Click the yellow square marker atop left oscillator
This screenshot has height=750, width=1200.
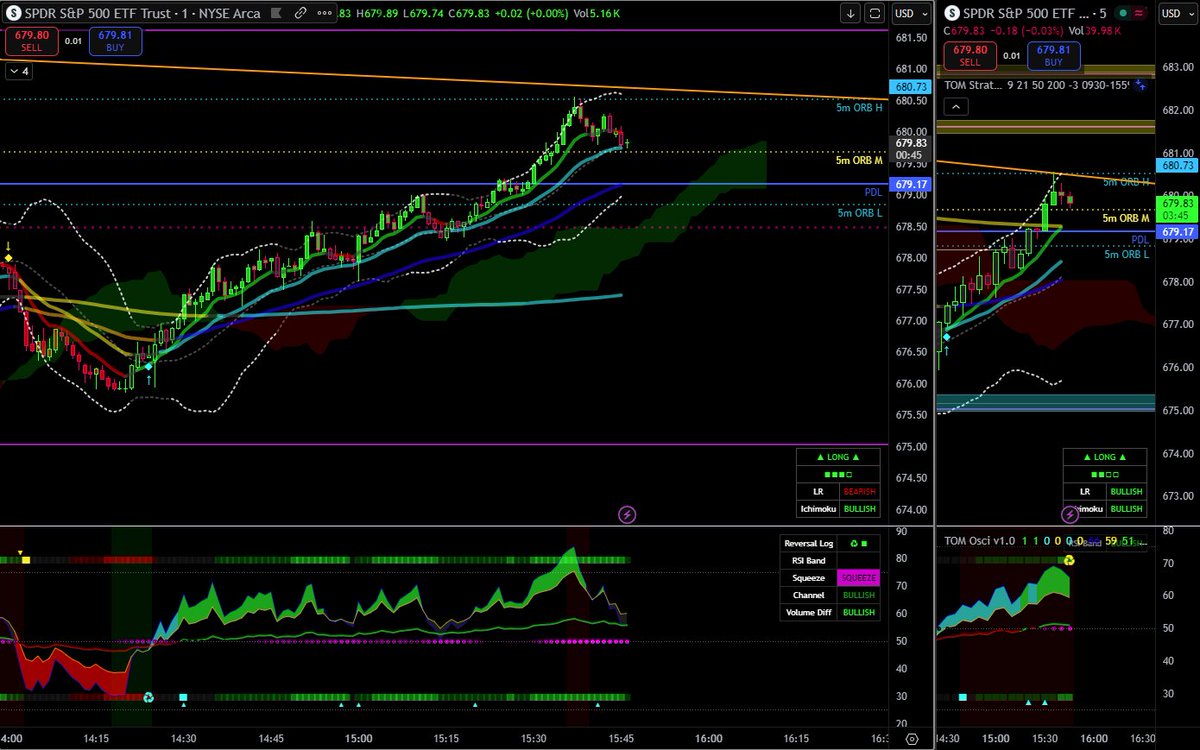(26, 560)
